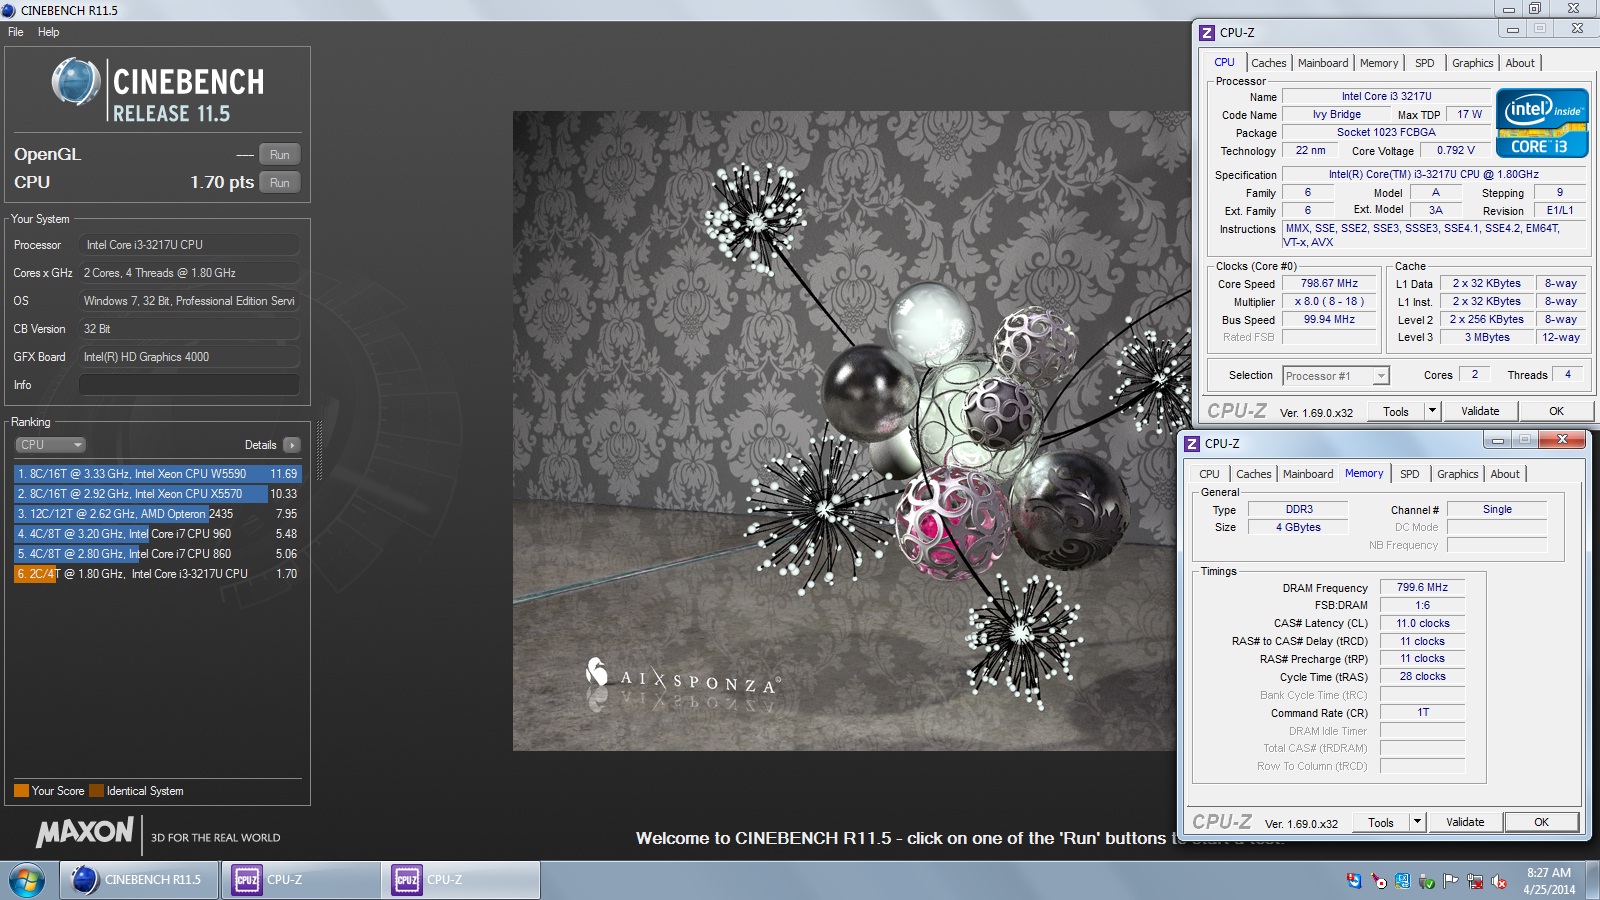Click the network tray icon
This screenshot has width=1600, height=900.
pyautogui.click(x=1475, y=881)
